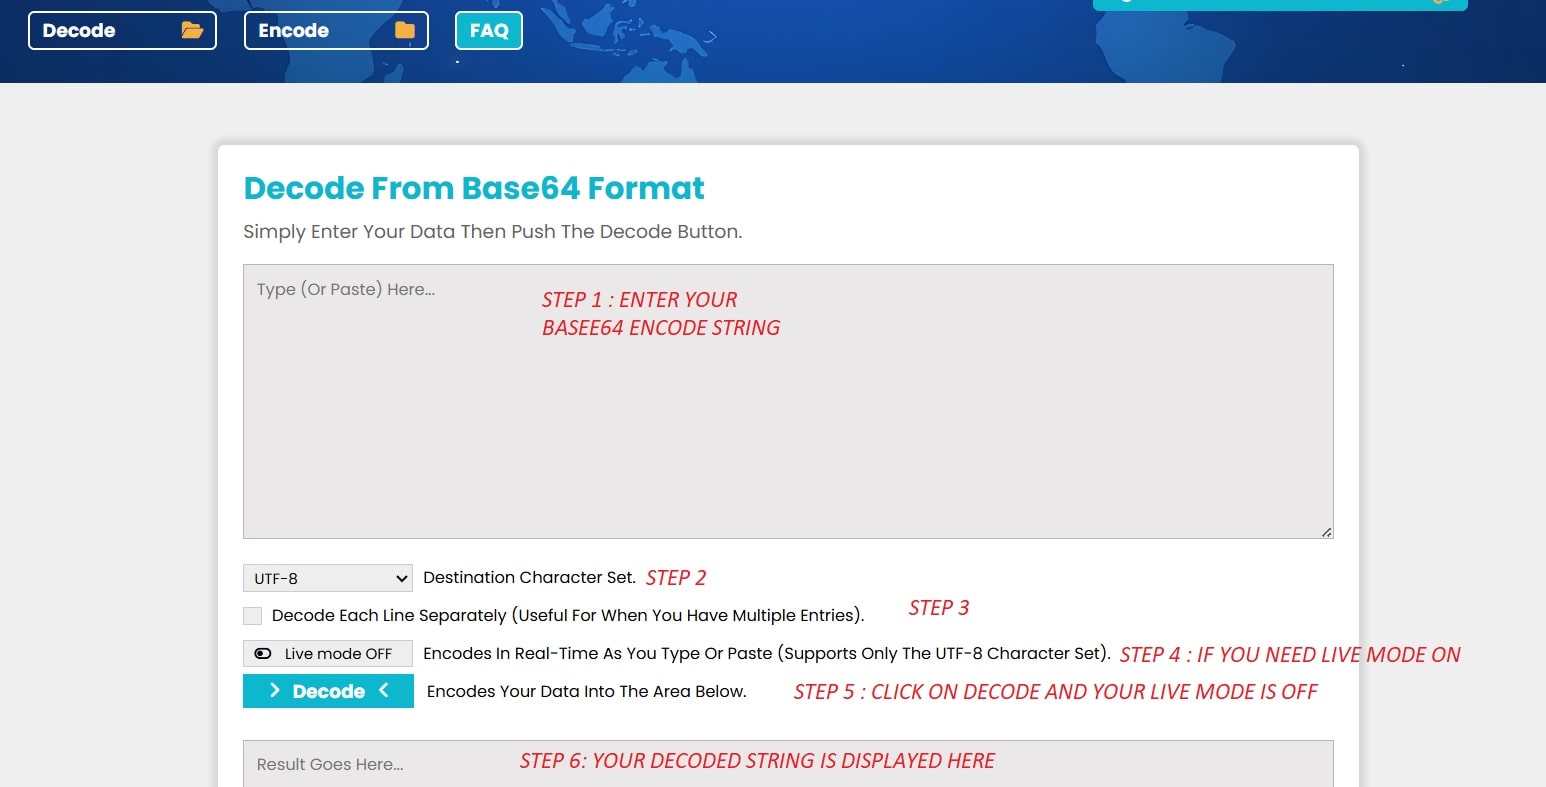Open the FAQ page

point(488,30)
